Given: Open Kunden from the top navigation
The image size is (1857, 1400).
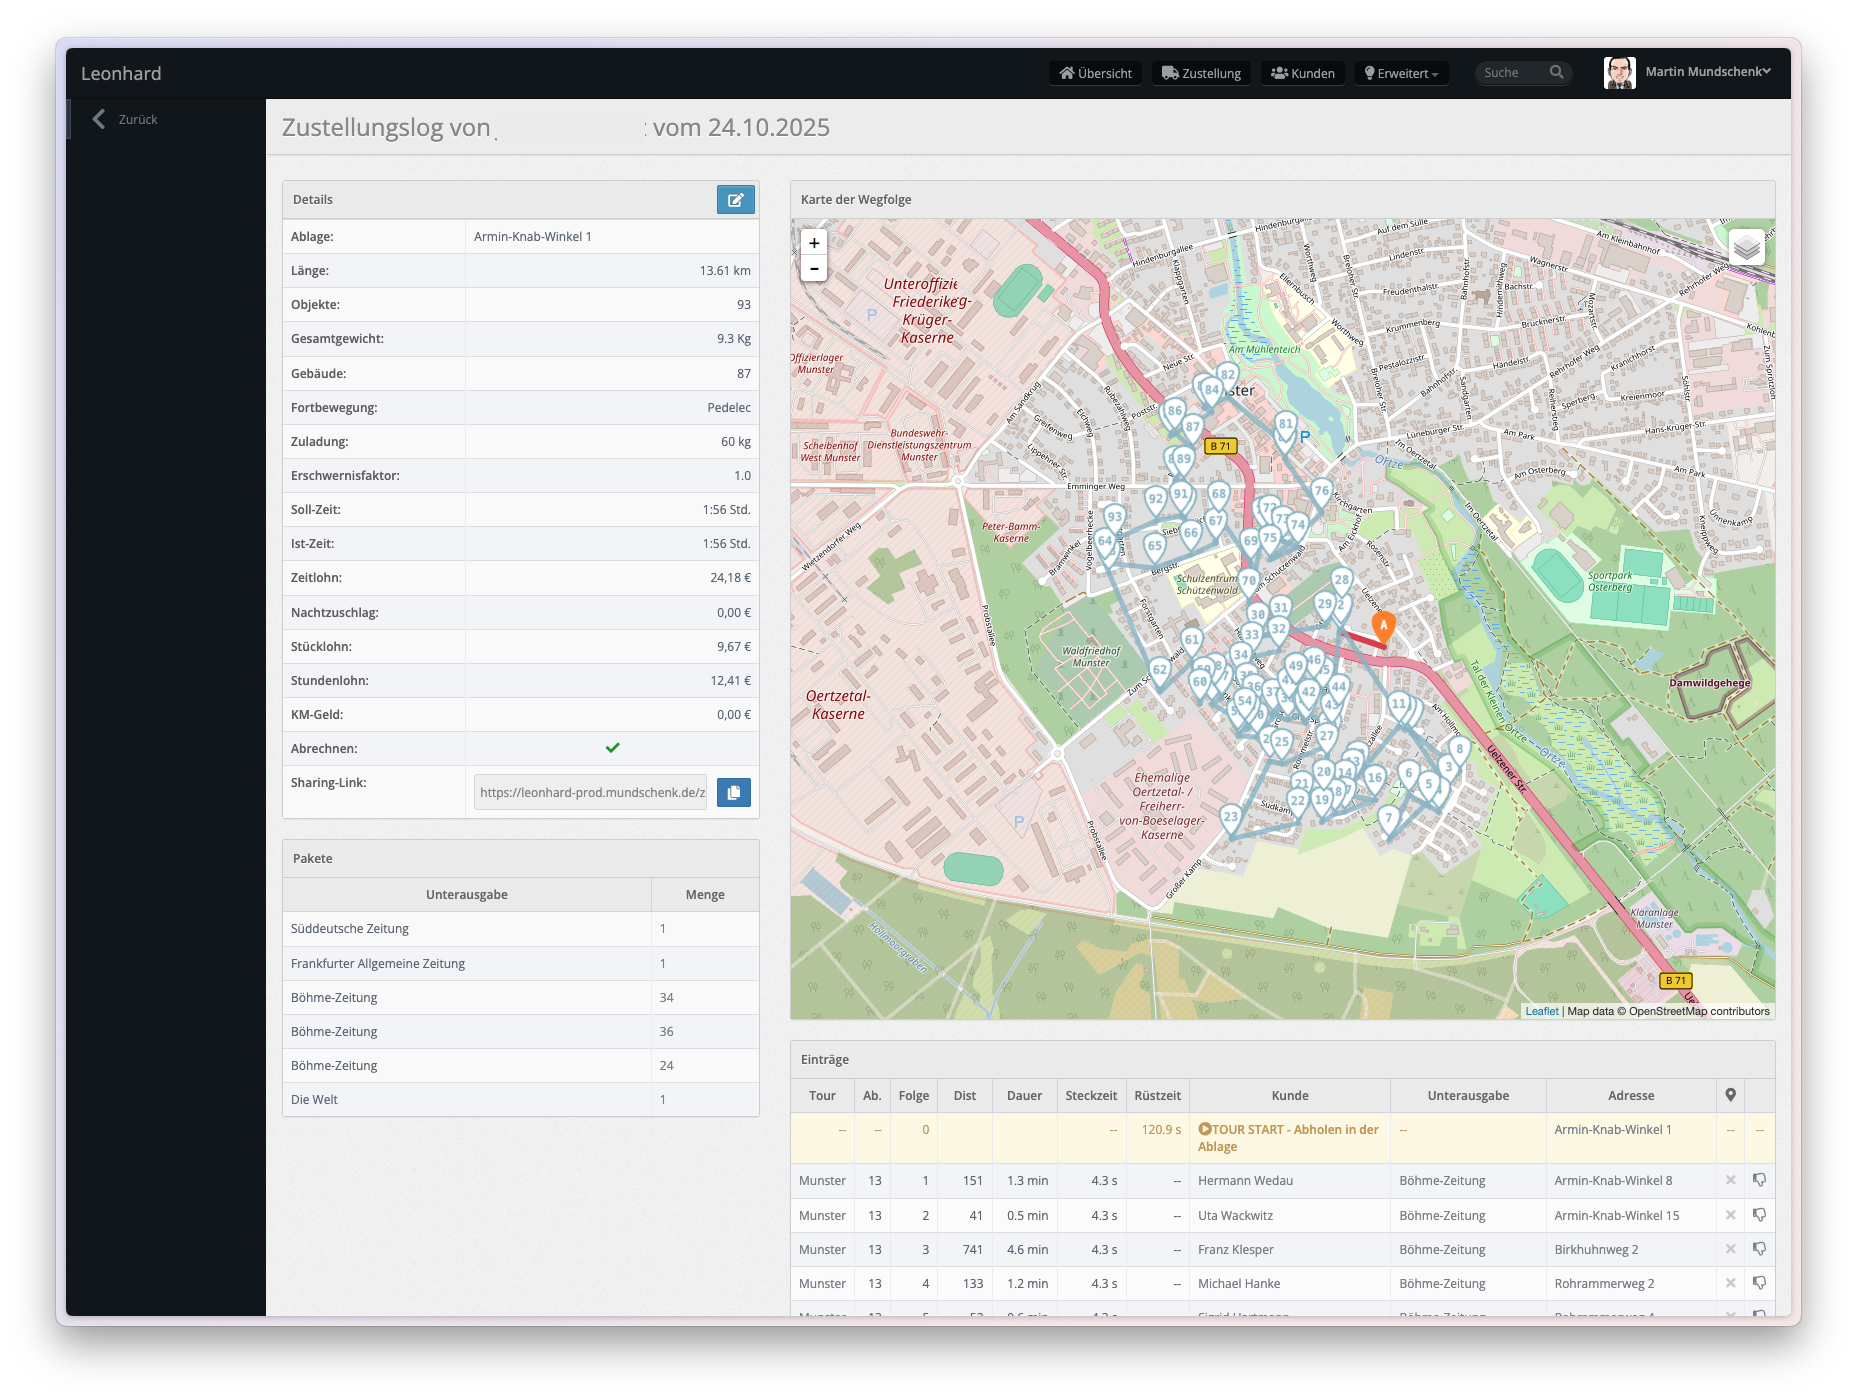Looking at the screenshot, I should [x=1302, y=73].
